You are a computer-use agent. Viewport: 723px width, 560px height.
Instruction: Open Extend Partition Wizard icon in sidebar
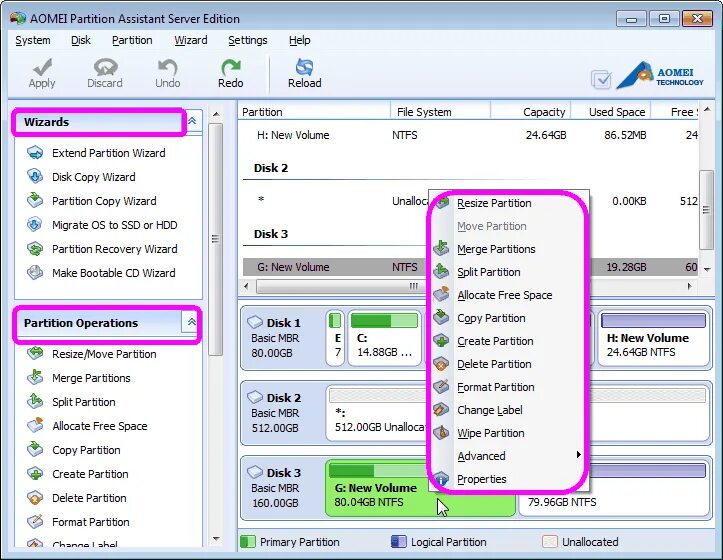(x=35, y=153)
